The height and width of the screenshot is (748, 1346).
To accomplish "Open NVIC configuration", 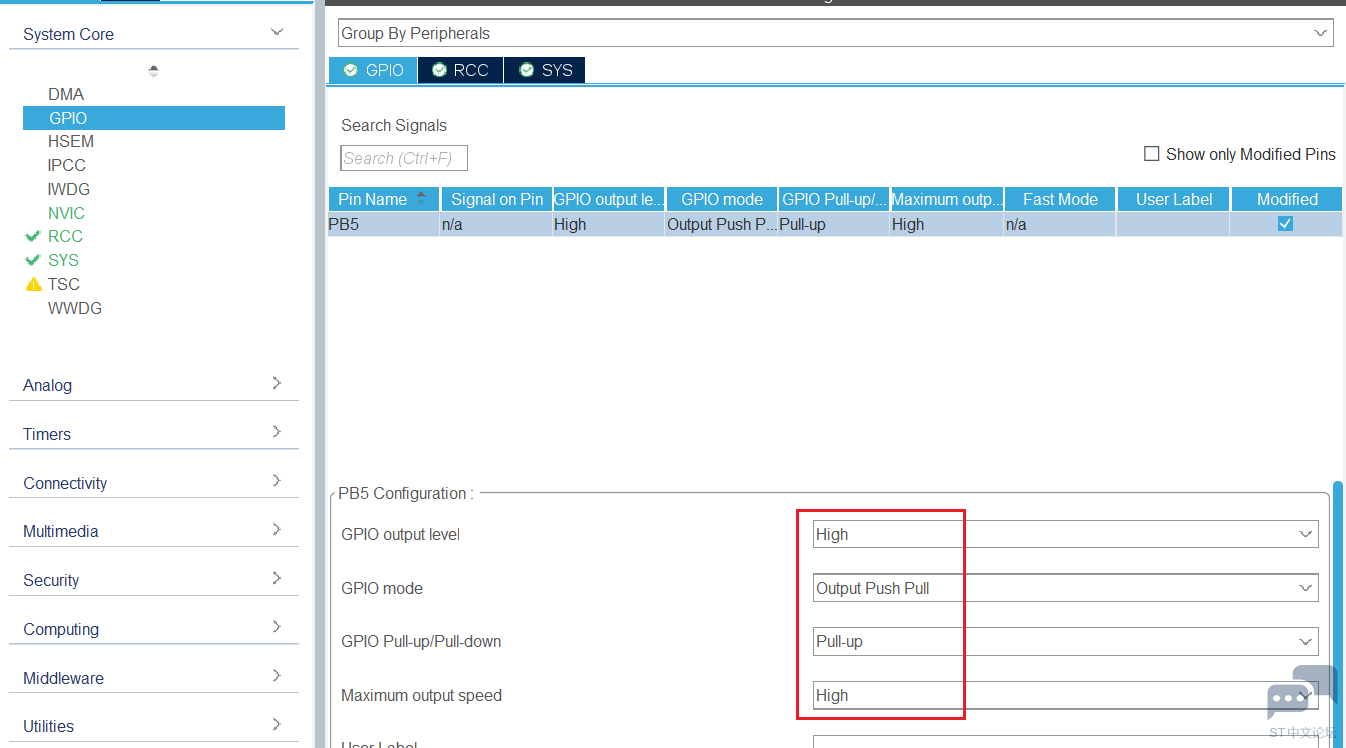I will click(x=66, y=213).
